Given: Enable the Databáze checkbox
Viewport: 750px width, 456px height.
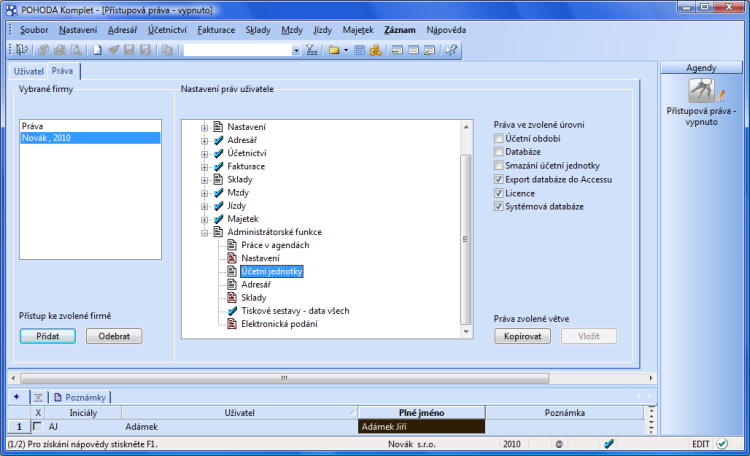Looking at the screenshot, I should click(498, 152).
